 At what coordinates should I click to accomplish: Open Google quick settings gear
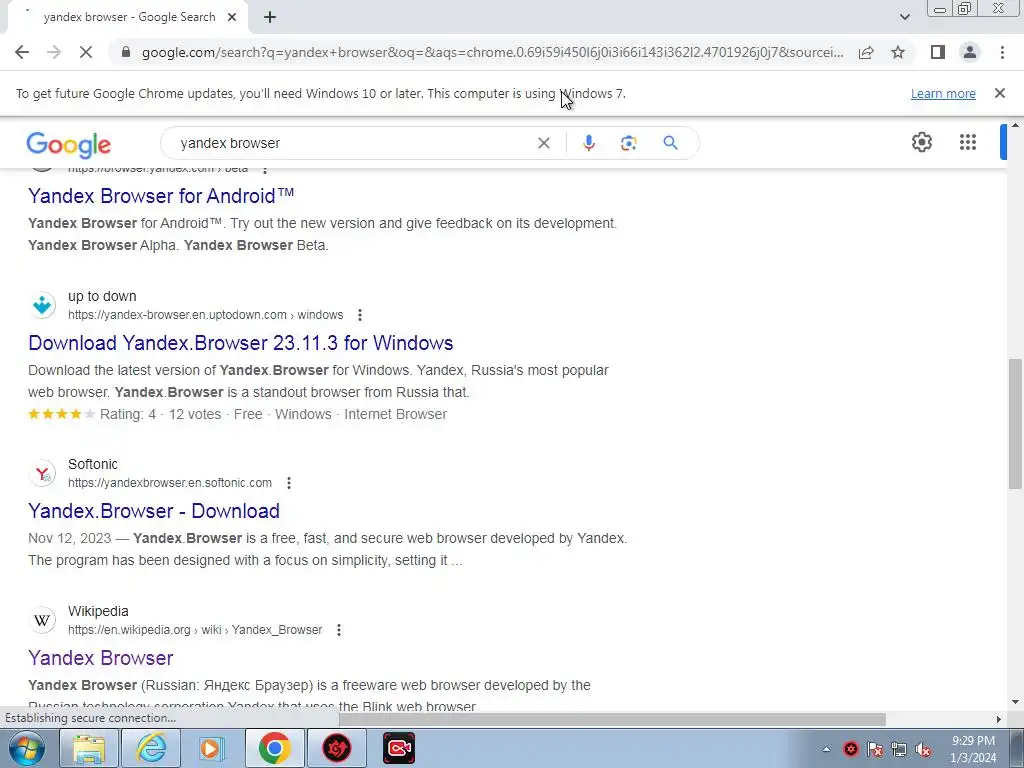921,142
